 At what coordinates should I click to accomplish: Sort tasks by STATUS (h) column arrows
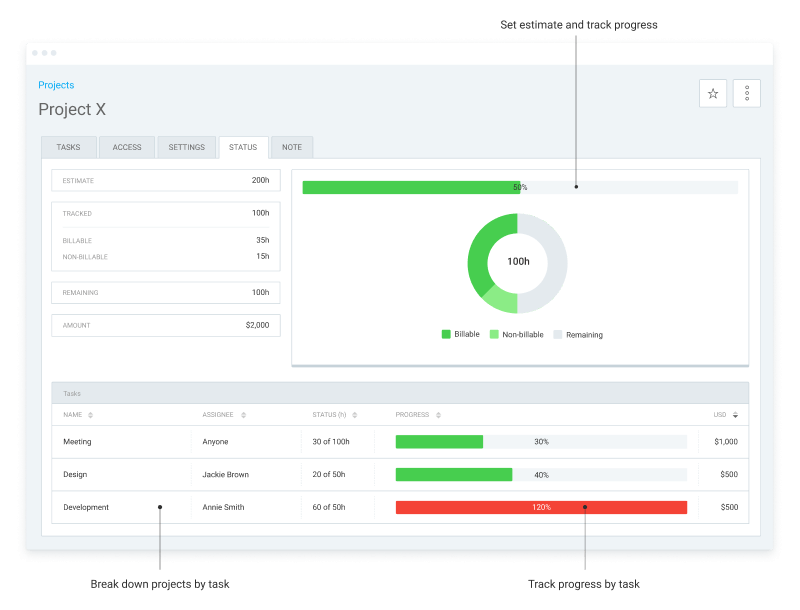(x=355, y=415)
